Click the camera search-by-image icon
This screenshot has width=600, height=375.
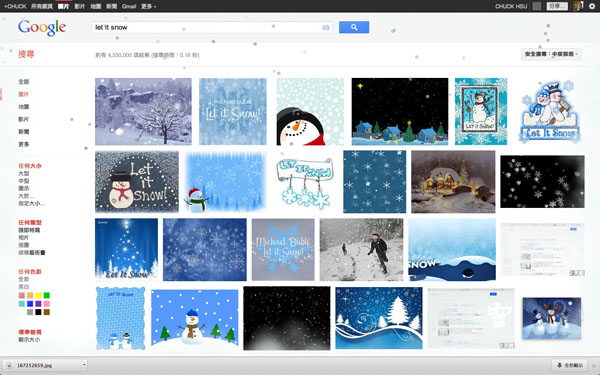pyautogui.click(x=326, y=27)
